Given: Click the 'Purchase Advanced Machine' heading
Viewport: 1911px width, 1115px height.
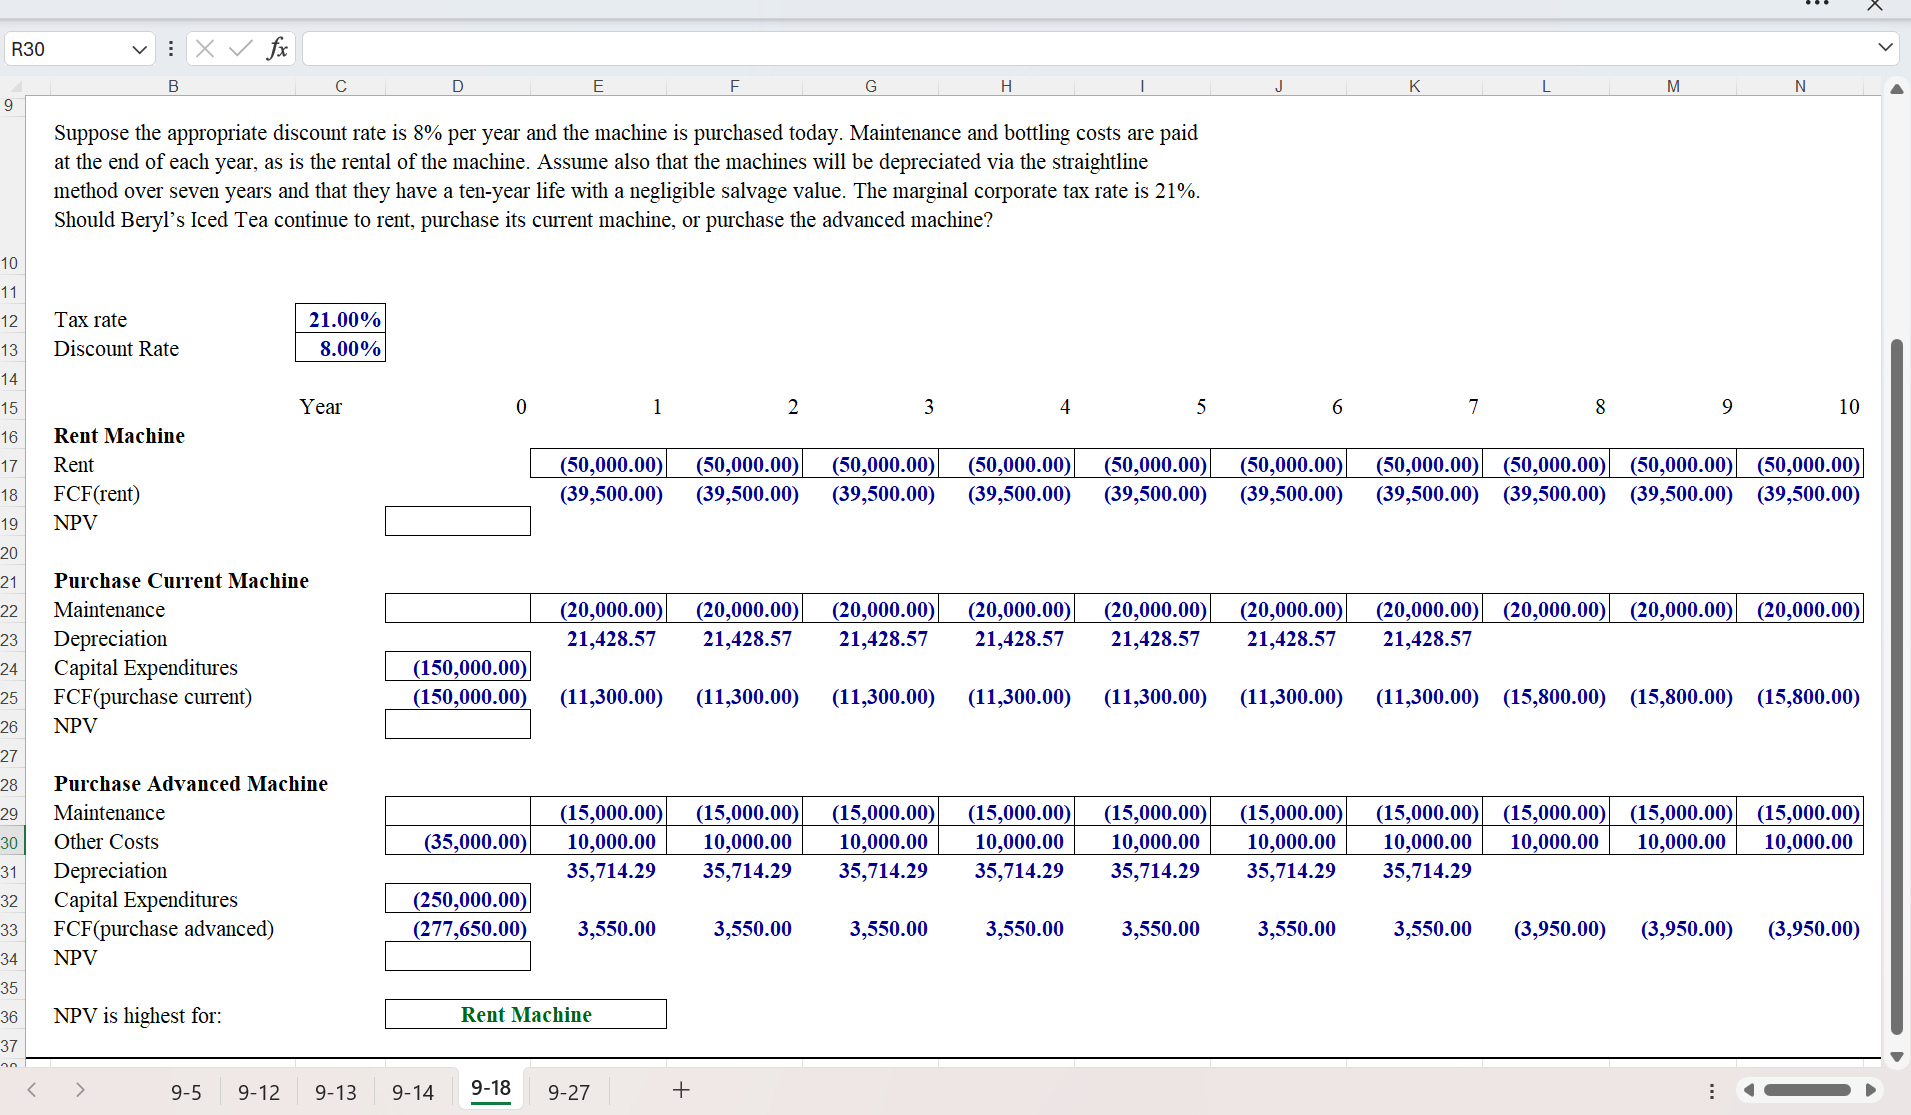Looking at the screenshot, I should tap(191, 784).
